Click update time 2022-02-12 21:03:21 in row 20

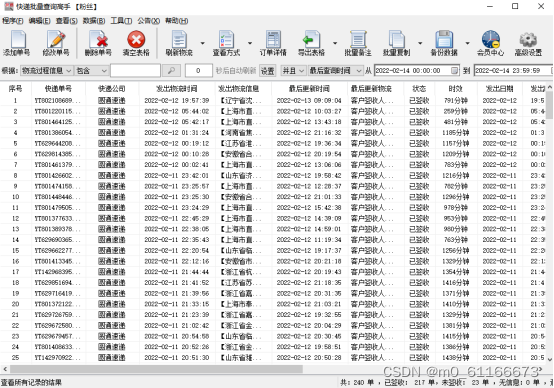(x=309, y=304)
